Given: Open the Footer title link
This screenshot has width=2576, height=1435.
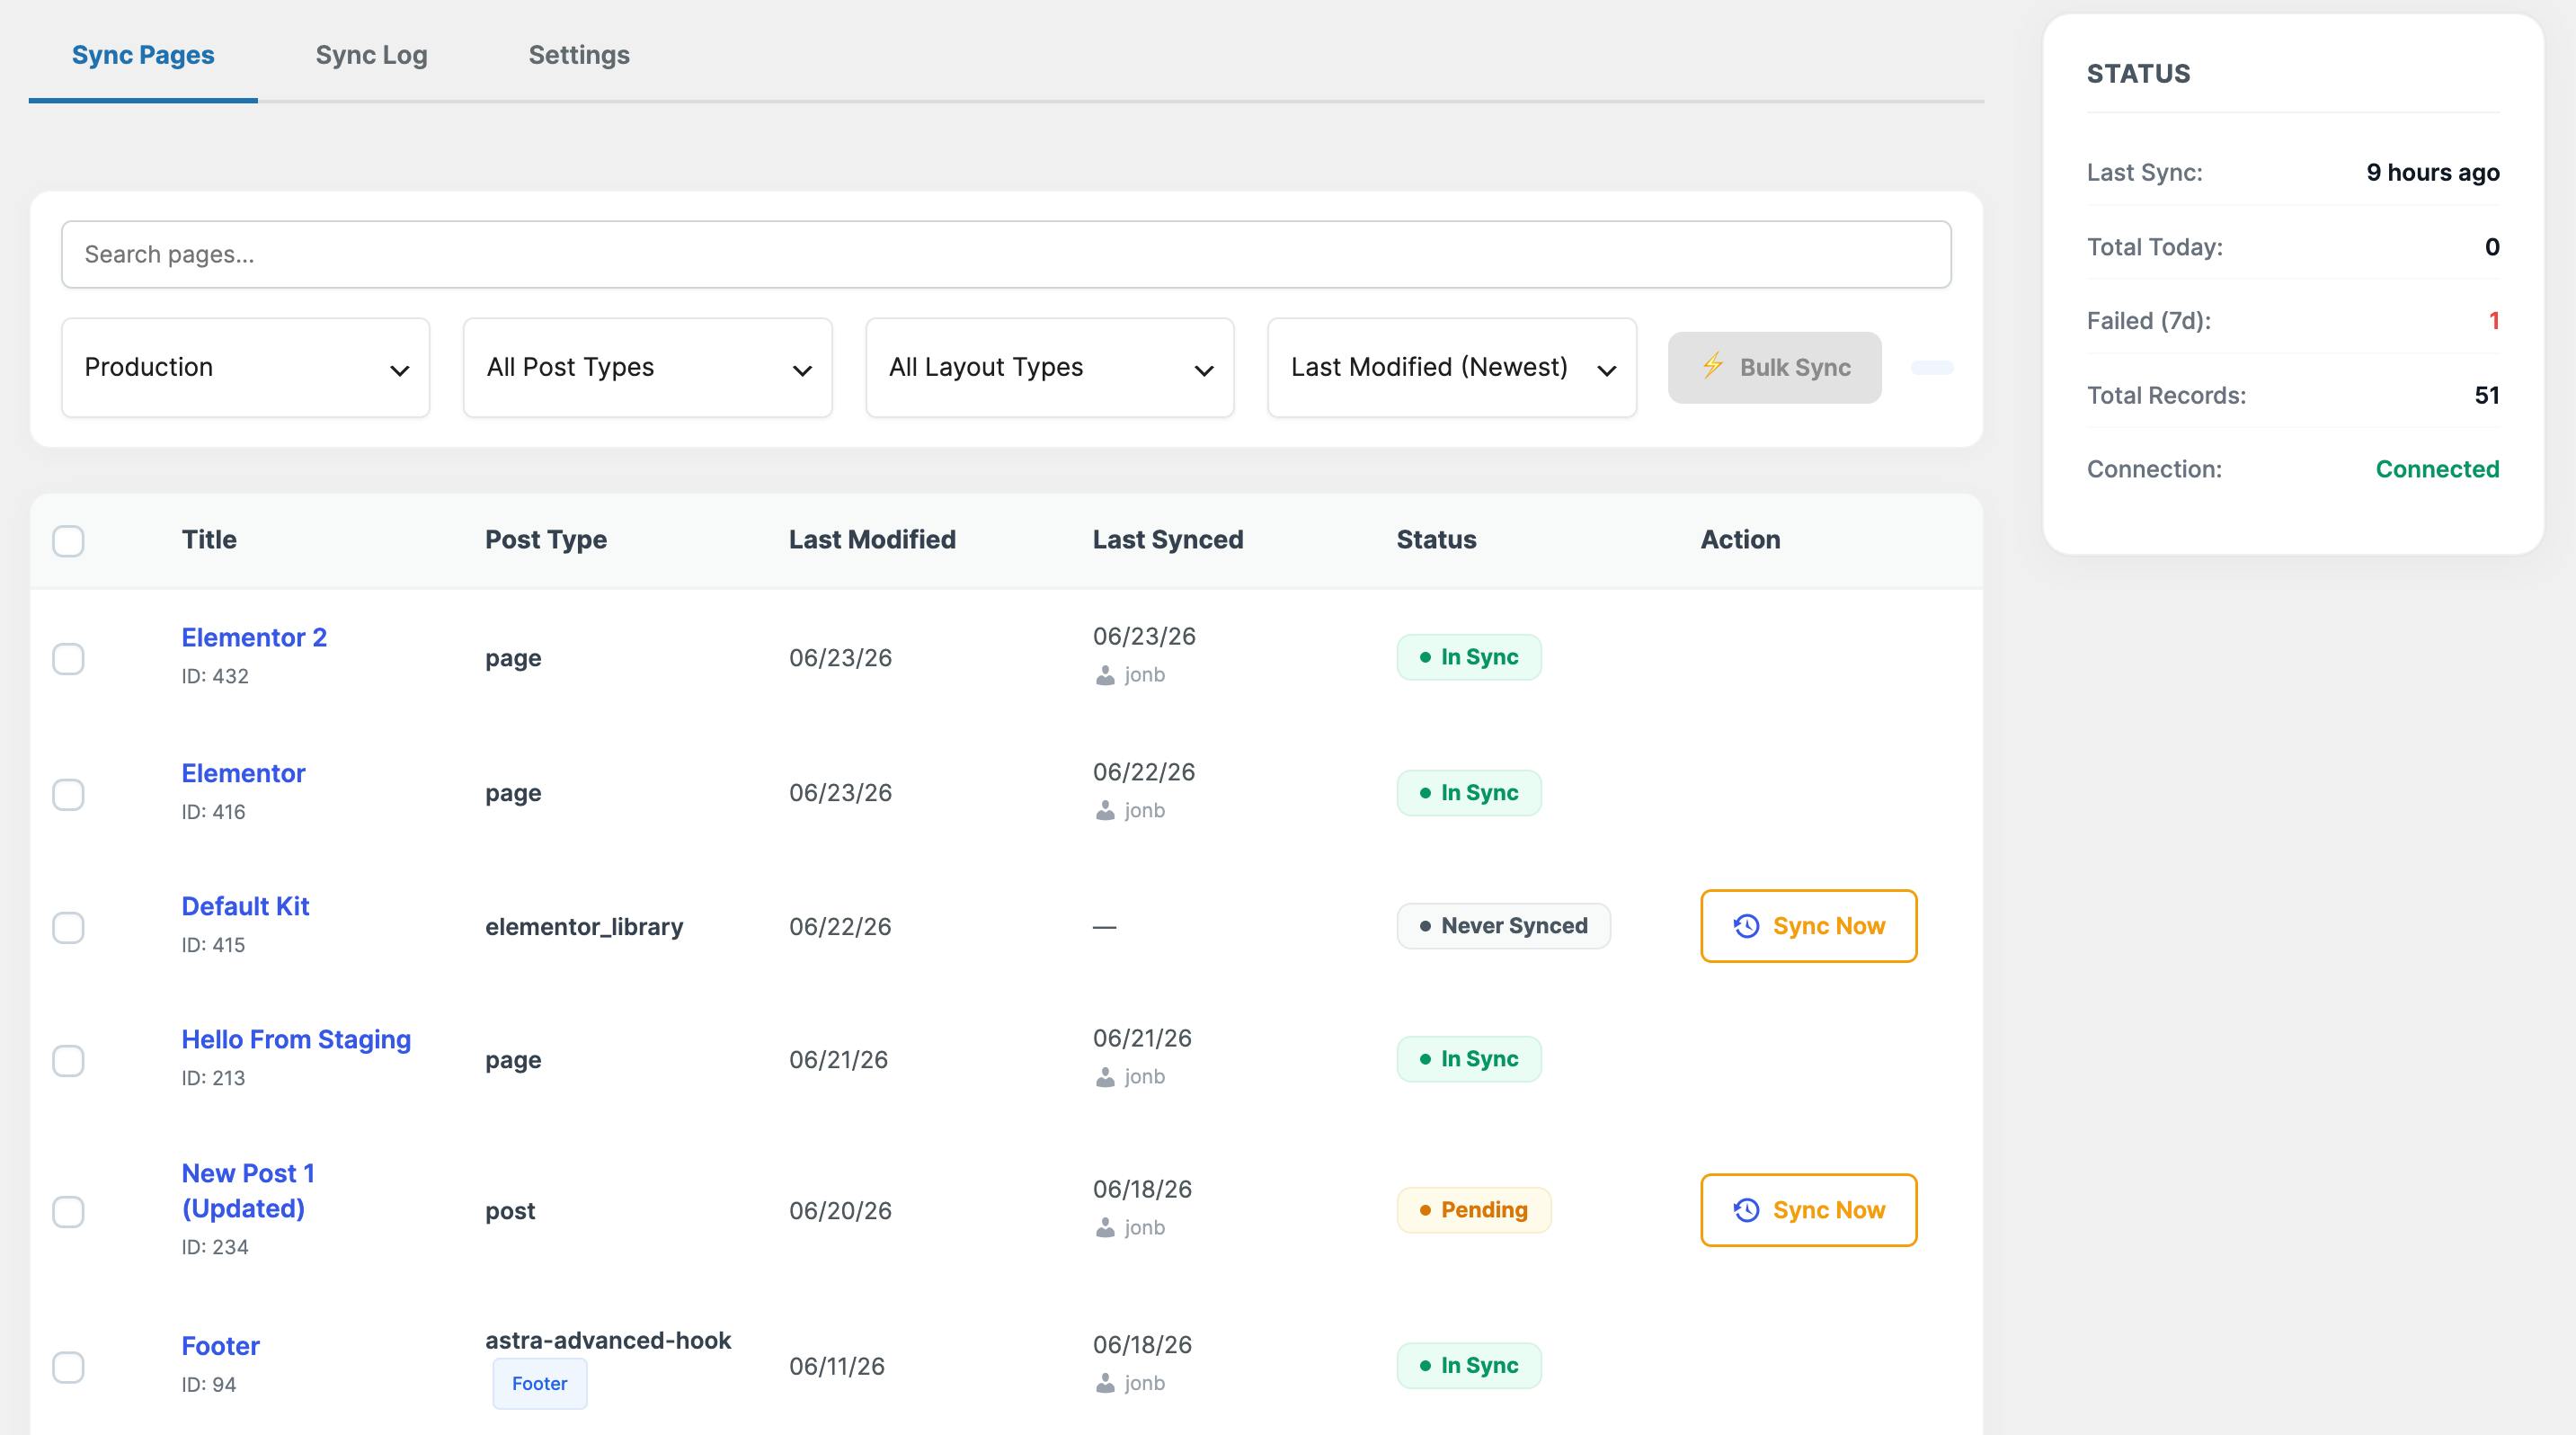Looking at the screenshot, I should 220,1346.
